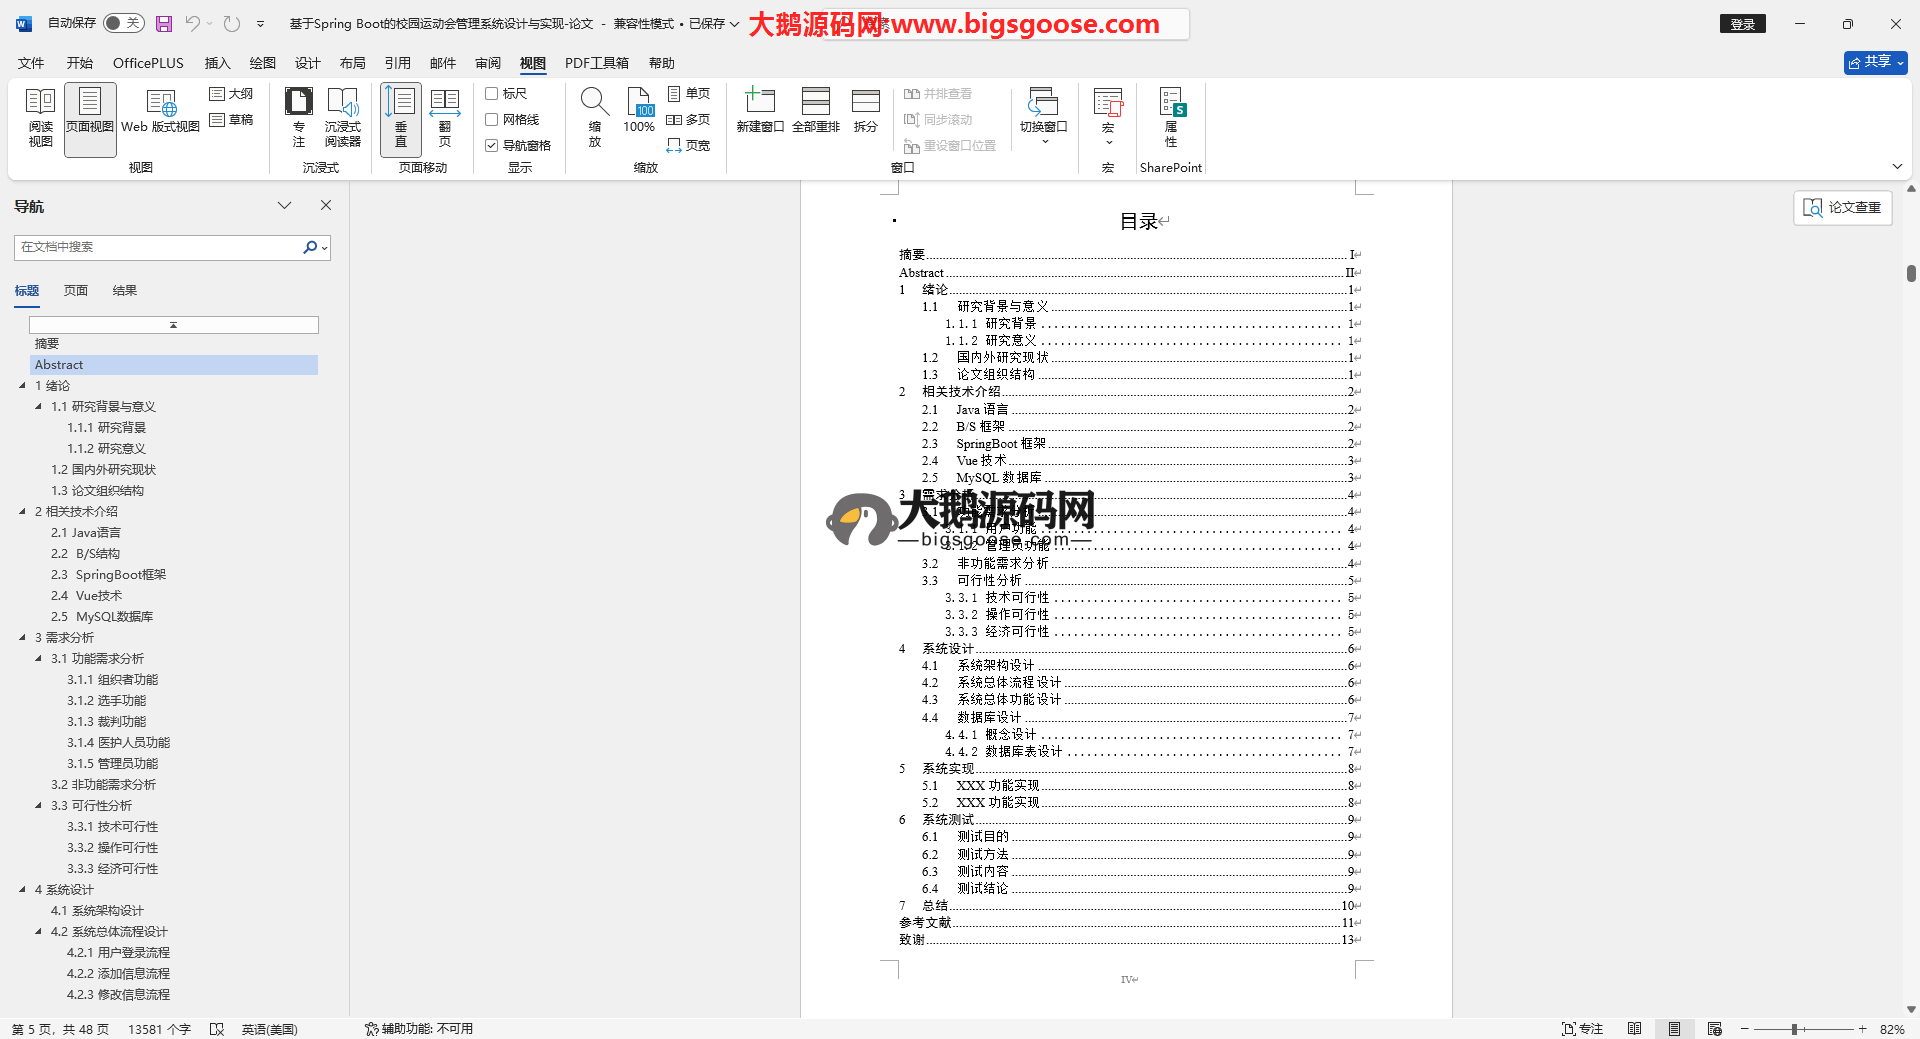Viewport: 1920px width, 1039px height.
Task: Enable the Gridlines (网格线) checkbox
Action: click(x=492, y=120)
